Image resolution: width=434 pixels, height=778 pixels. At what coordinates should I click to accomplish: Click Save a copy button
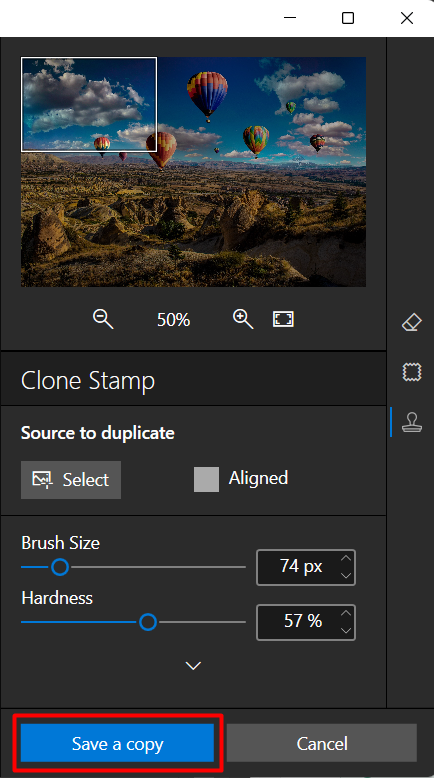point(117,743)
